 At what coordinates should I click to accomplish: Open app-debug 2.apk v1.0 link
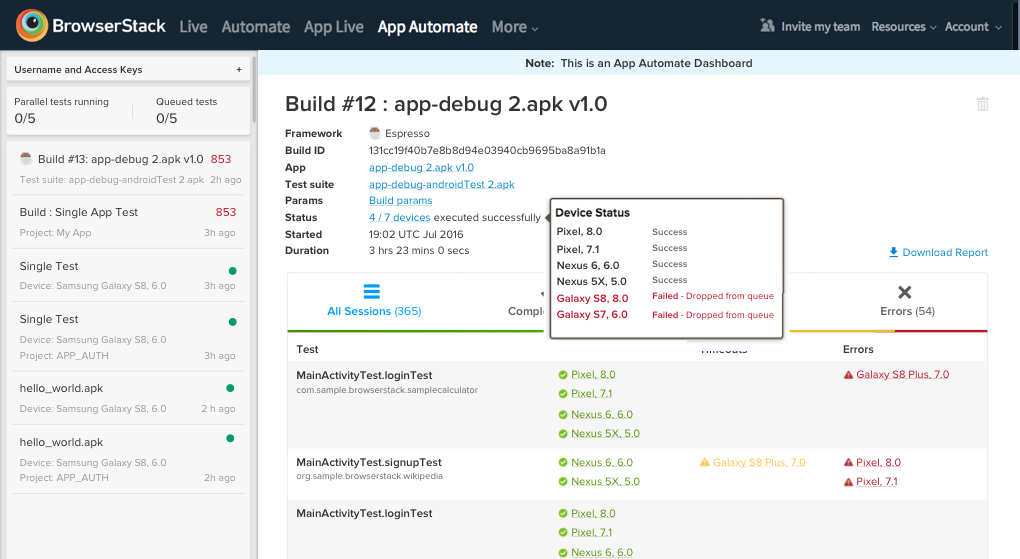point(421,167)
